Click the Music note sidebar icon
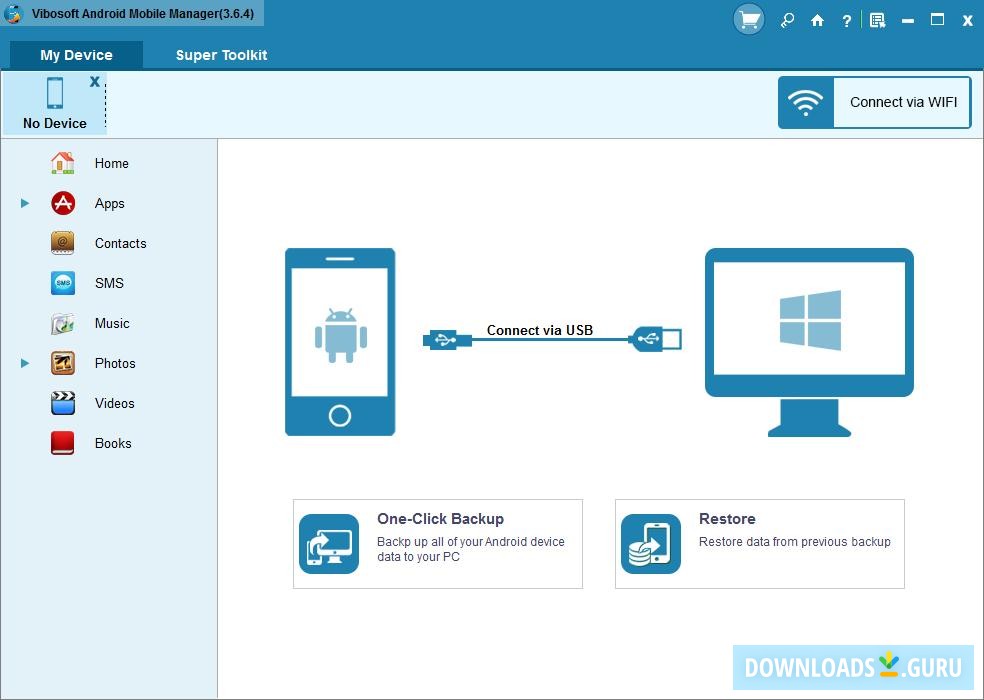Screen dimensions: 984x700 [61, 323]
